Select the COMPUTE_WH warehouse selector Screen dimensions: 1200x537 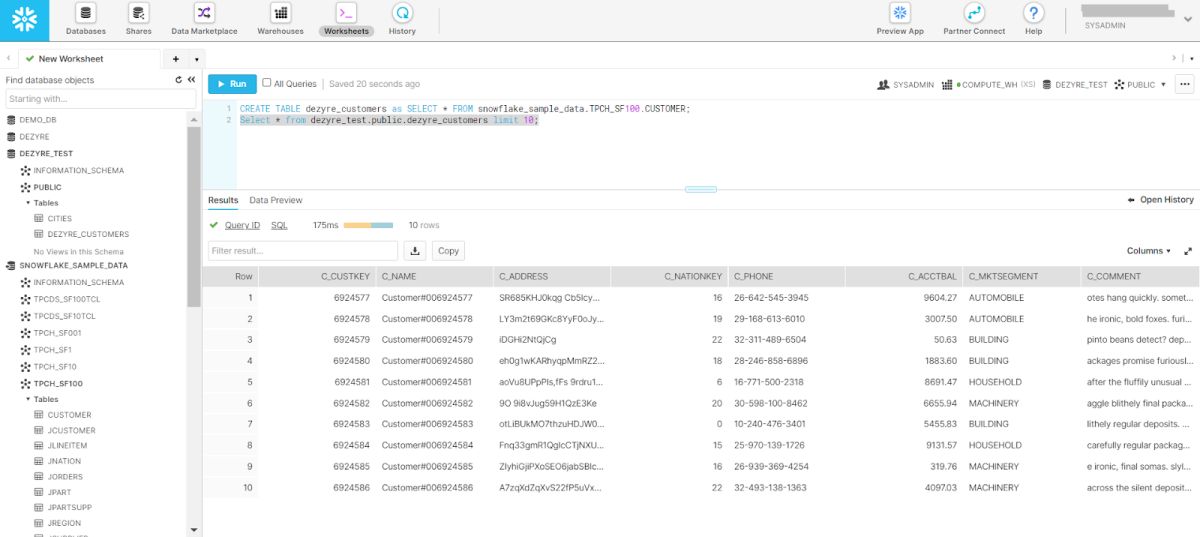coord(987,85)
